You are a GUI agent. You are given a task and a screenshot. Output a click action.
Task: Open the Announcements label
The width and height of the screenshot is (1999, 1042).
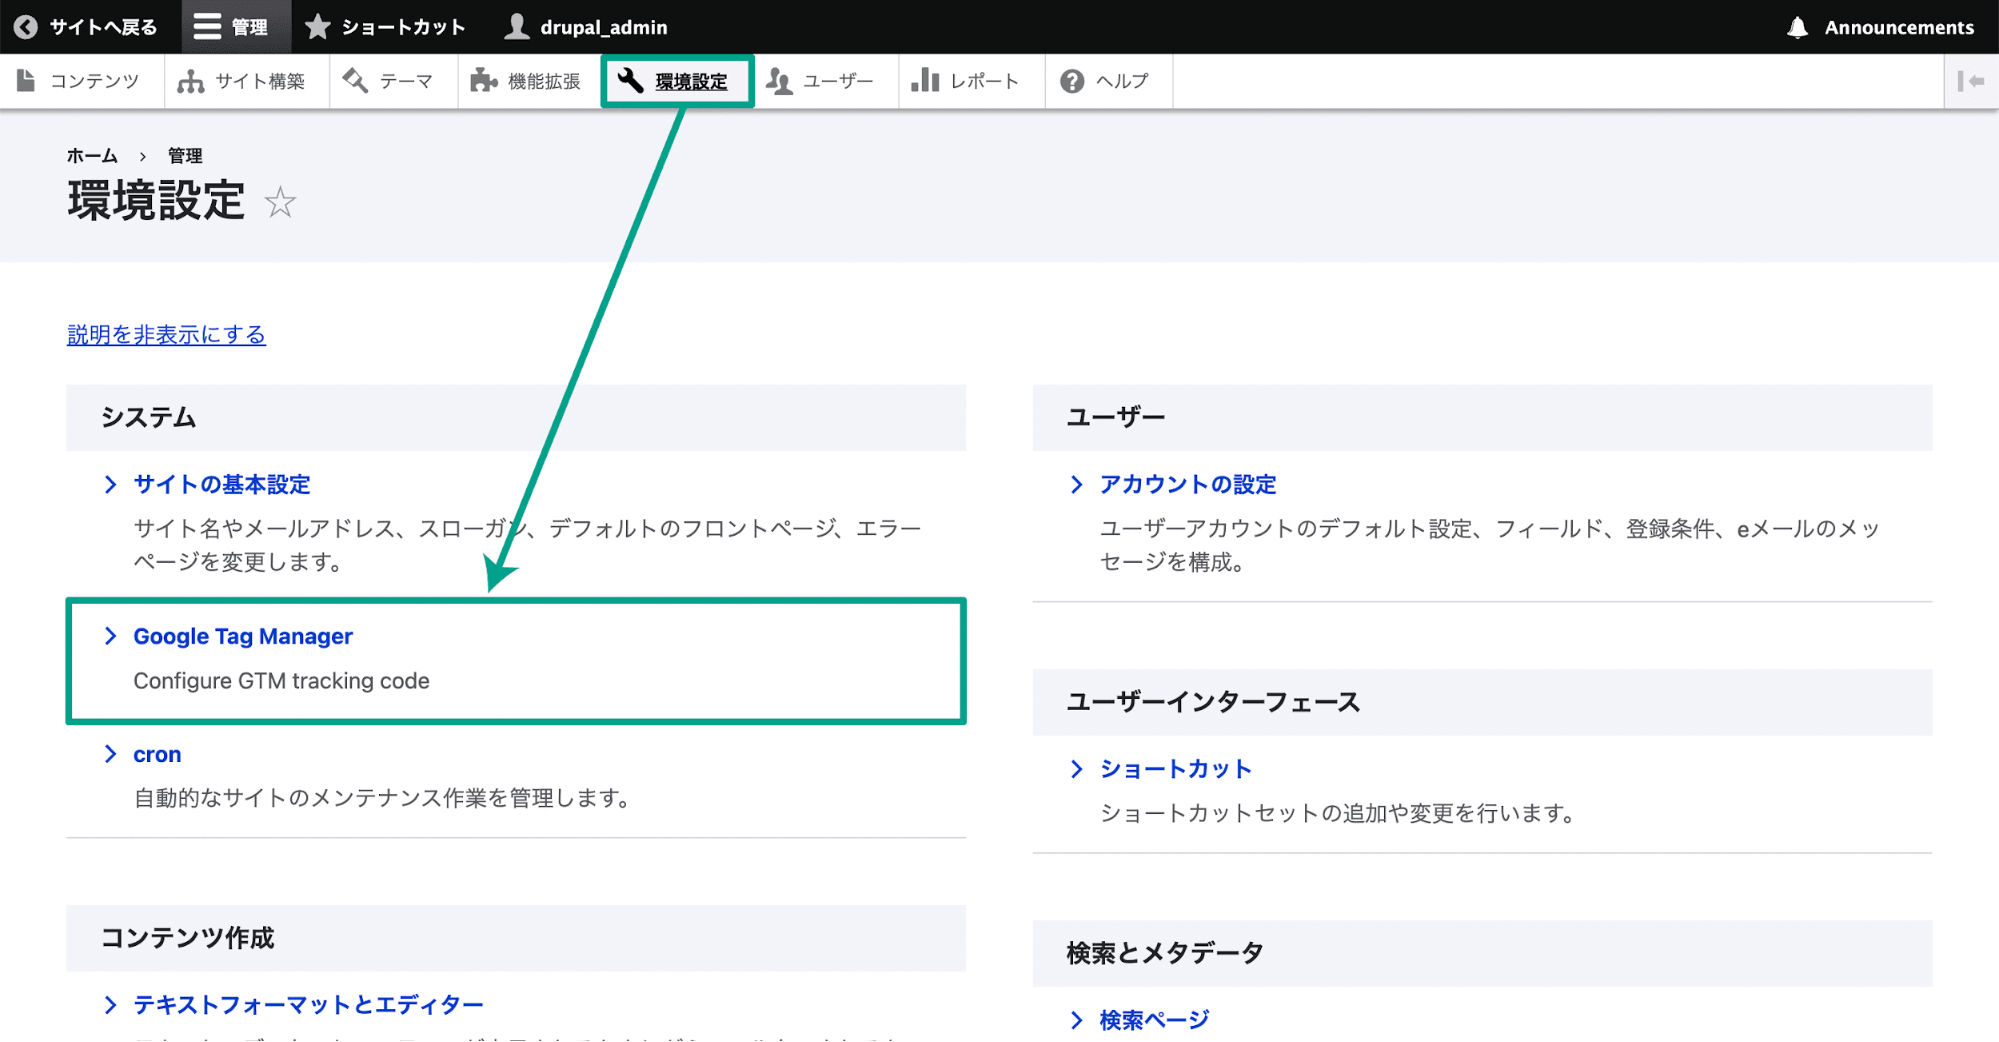[x=1899, y=27]
